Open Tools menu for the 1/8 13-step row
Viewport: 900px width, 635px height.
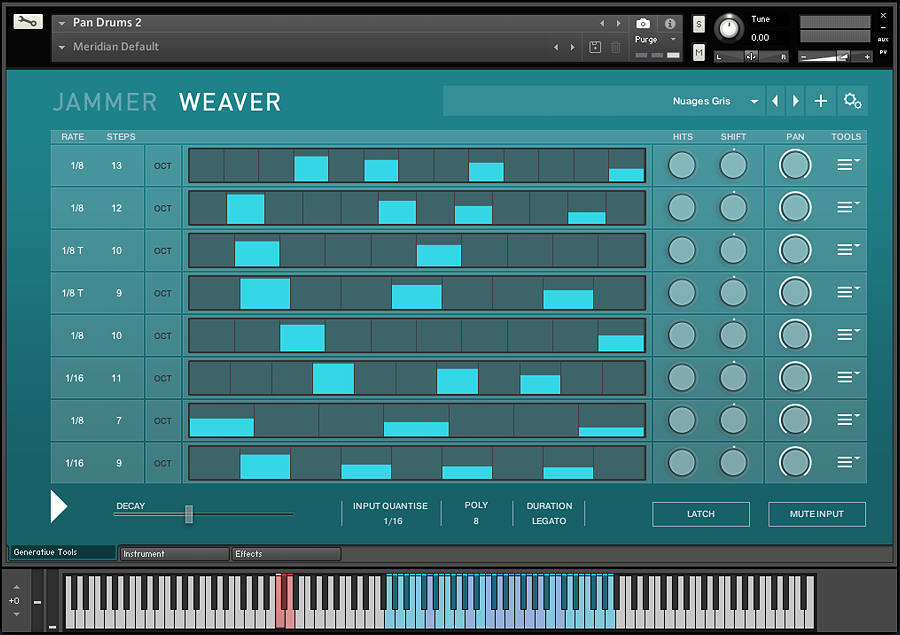[x=847, y=165]
